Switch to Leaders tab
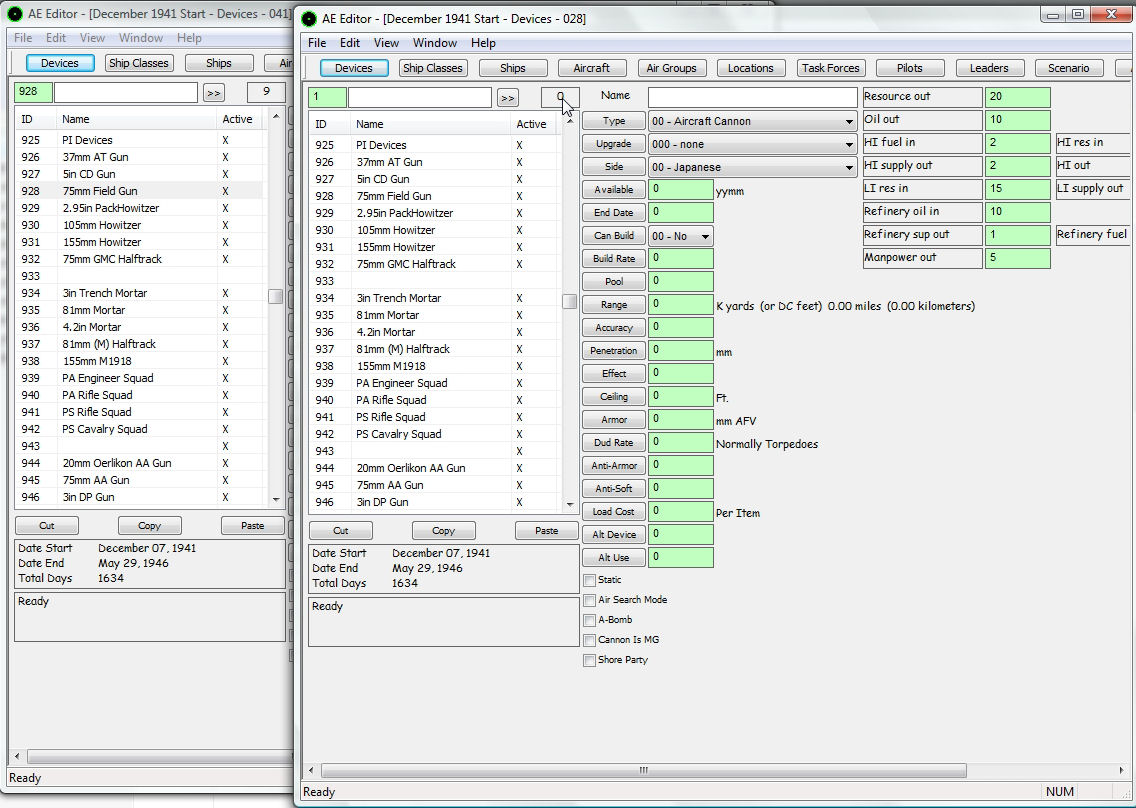 coord(989,68)
